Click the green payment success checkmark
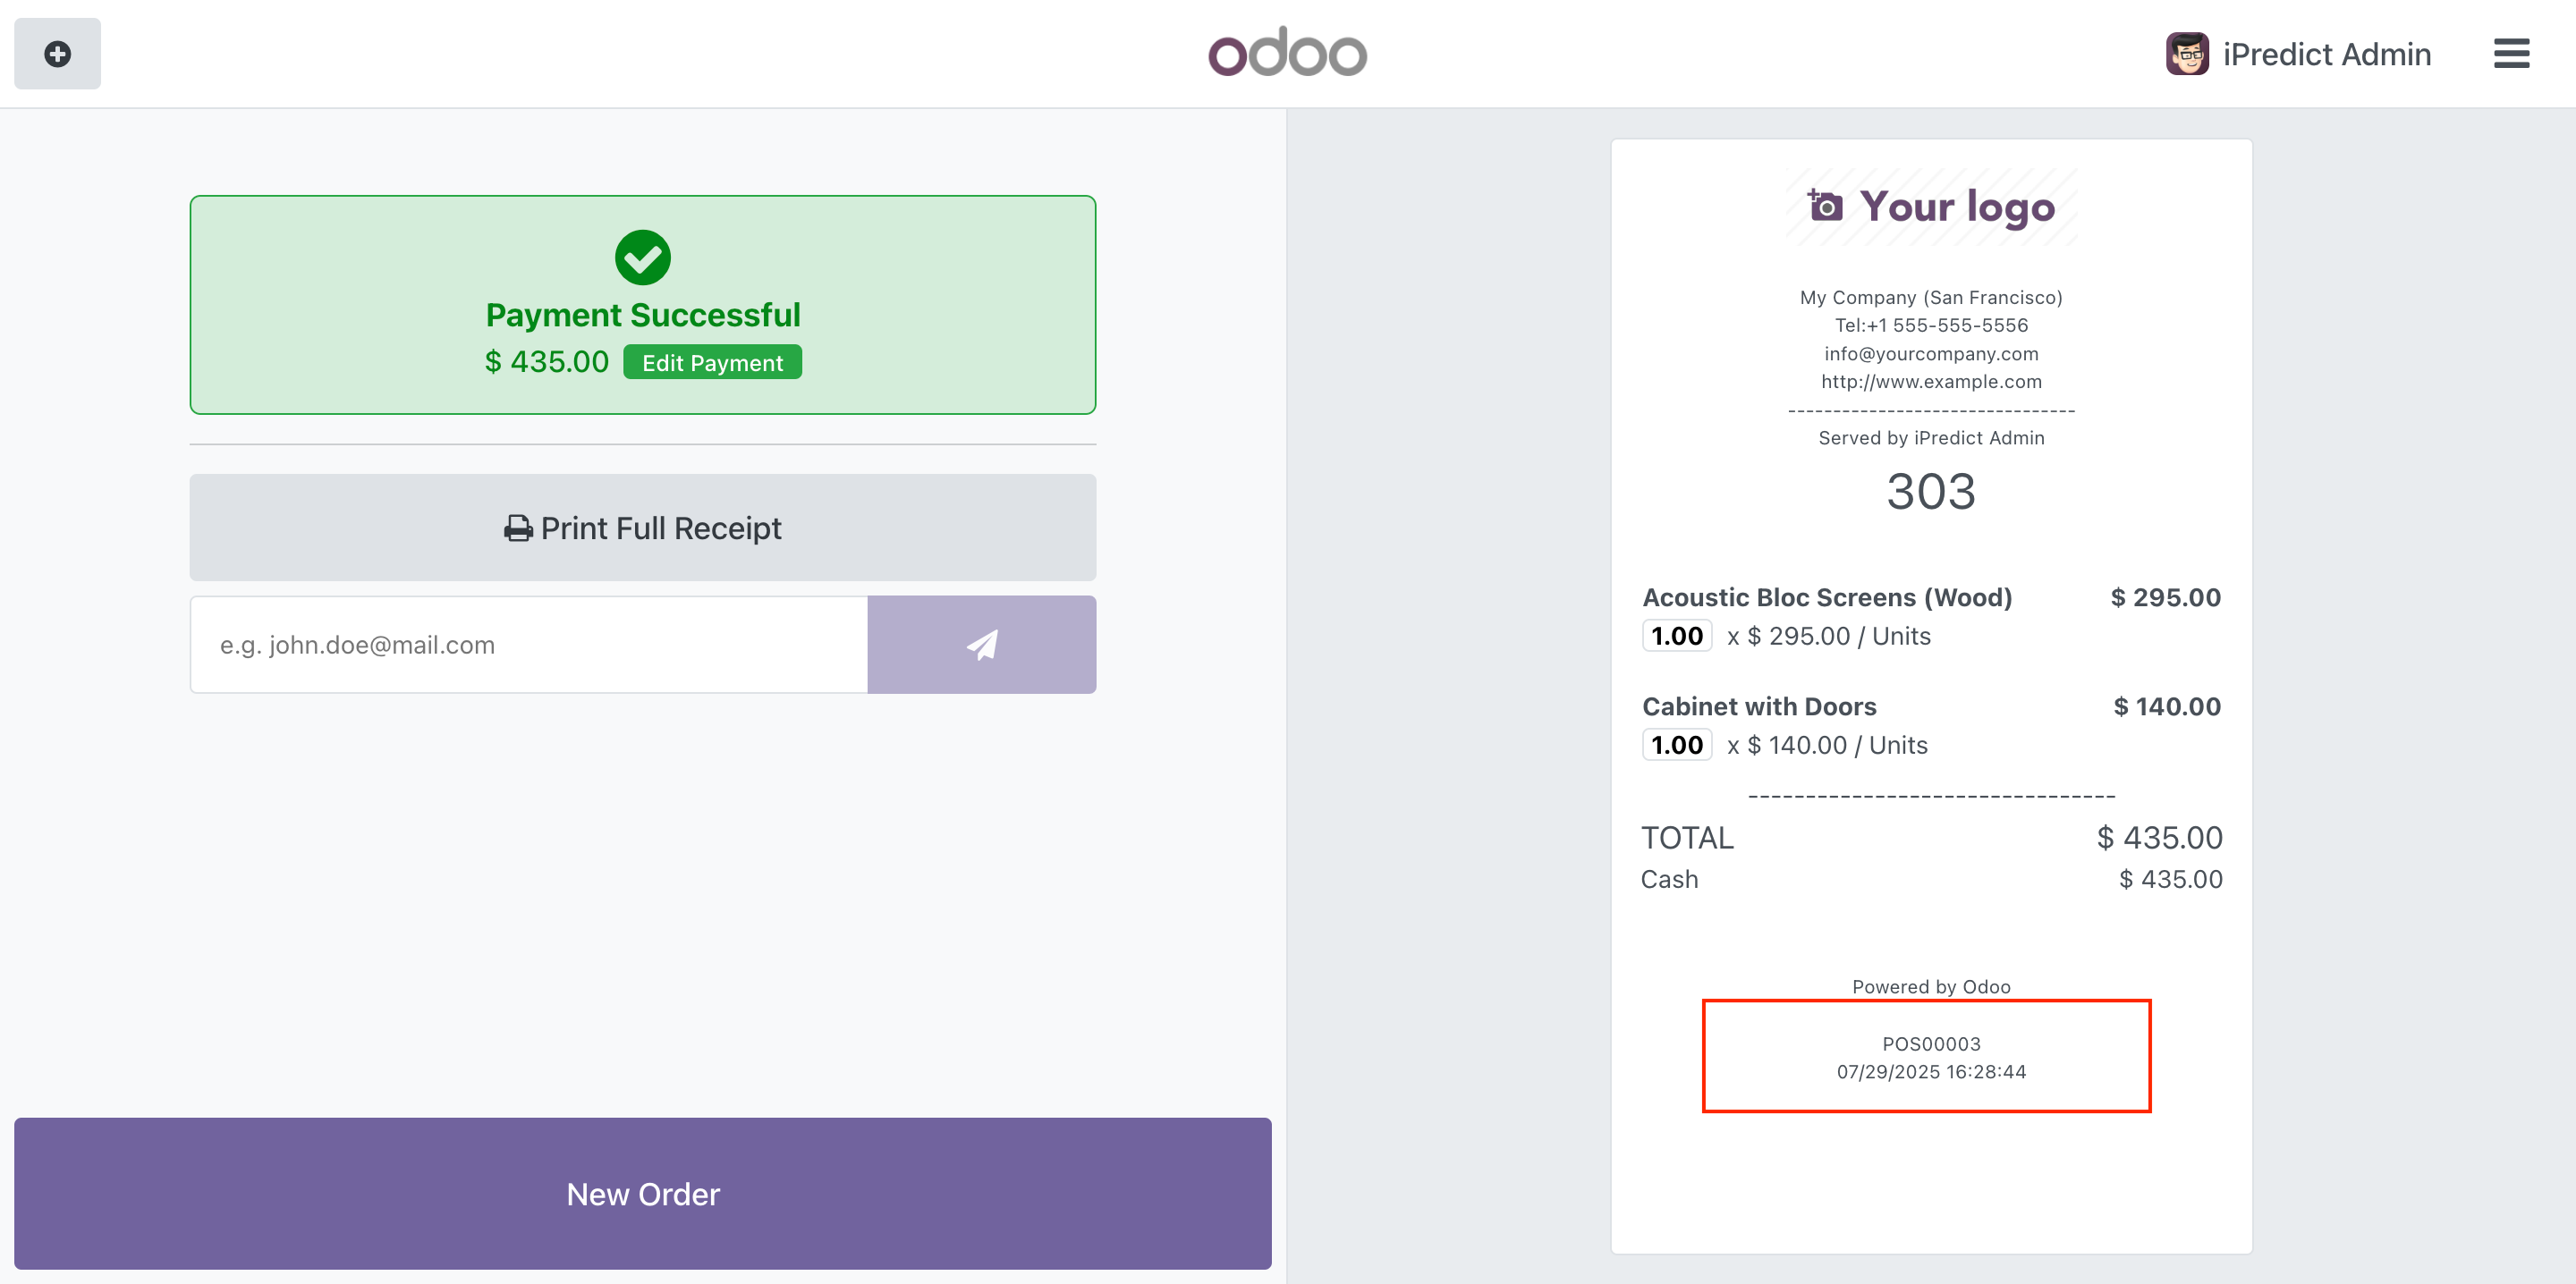Image resolution: width=2576 pixels, height=1284 pixels. click(642, 258)
